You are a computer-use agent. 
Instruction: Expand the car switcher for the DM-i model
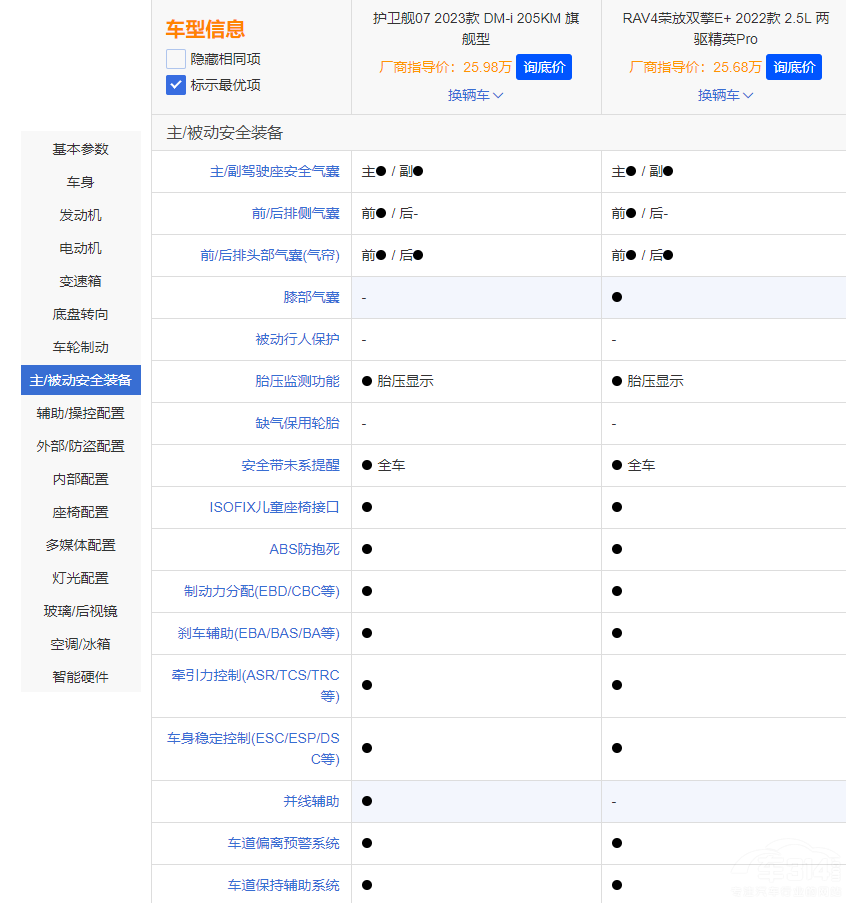475,95
